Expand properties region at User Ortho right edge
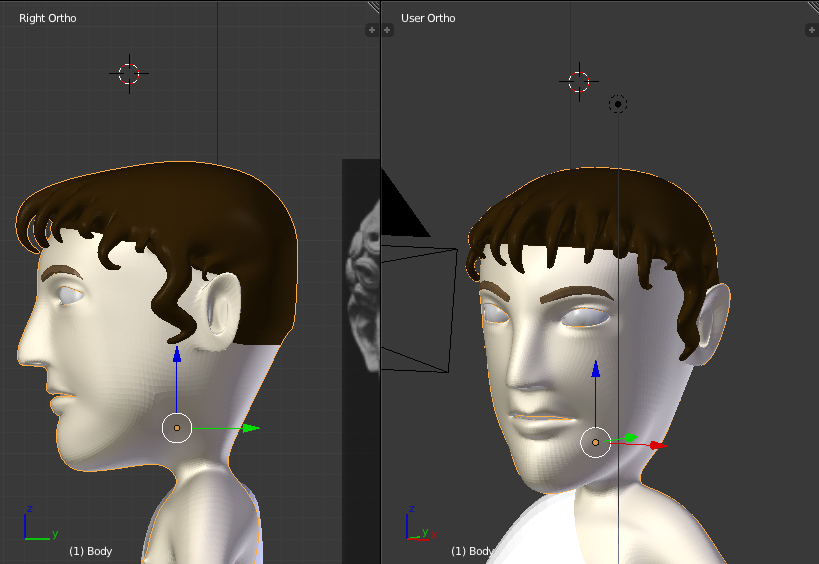 (x=811, y=30)
